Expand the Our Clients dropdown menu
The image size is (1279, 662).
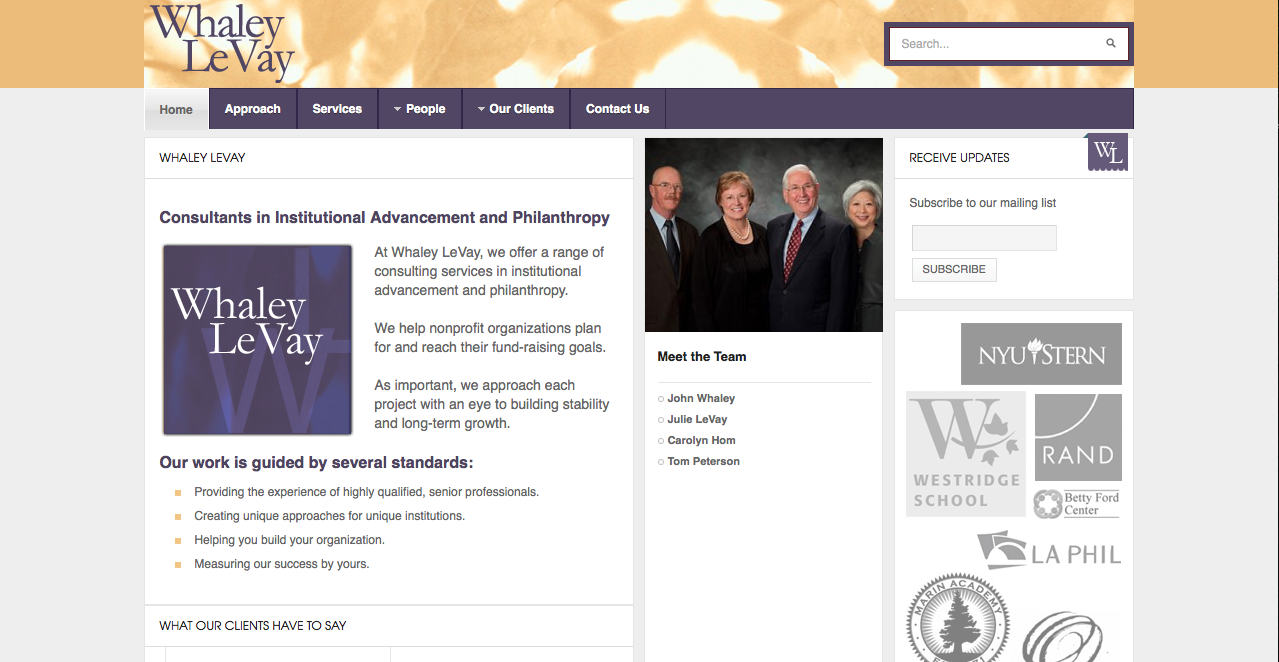coord(515,109)
